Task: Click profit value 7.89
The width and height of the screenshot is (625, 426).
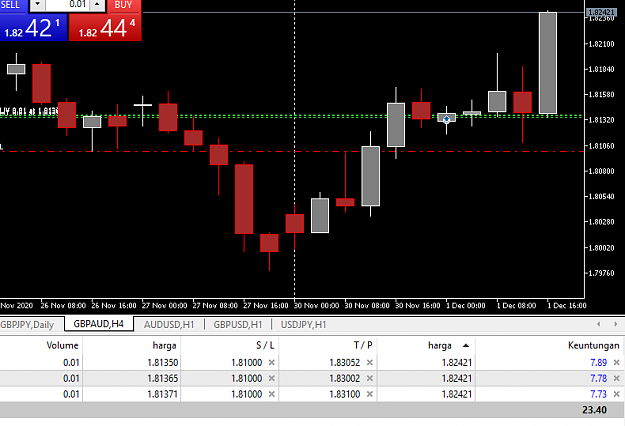Action: pyautogui.click(x=598, y=363)
